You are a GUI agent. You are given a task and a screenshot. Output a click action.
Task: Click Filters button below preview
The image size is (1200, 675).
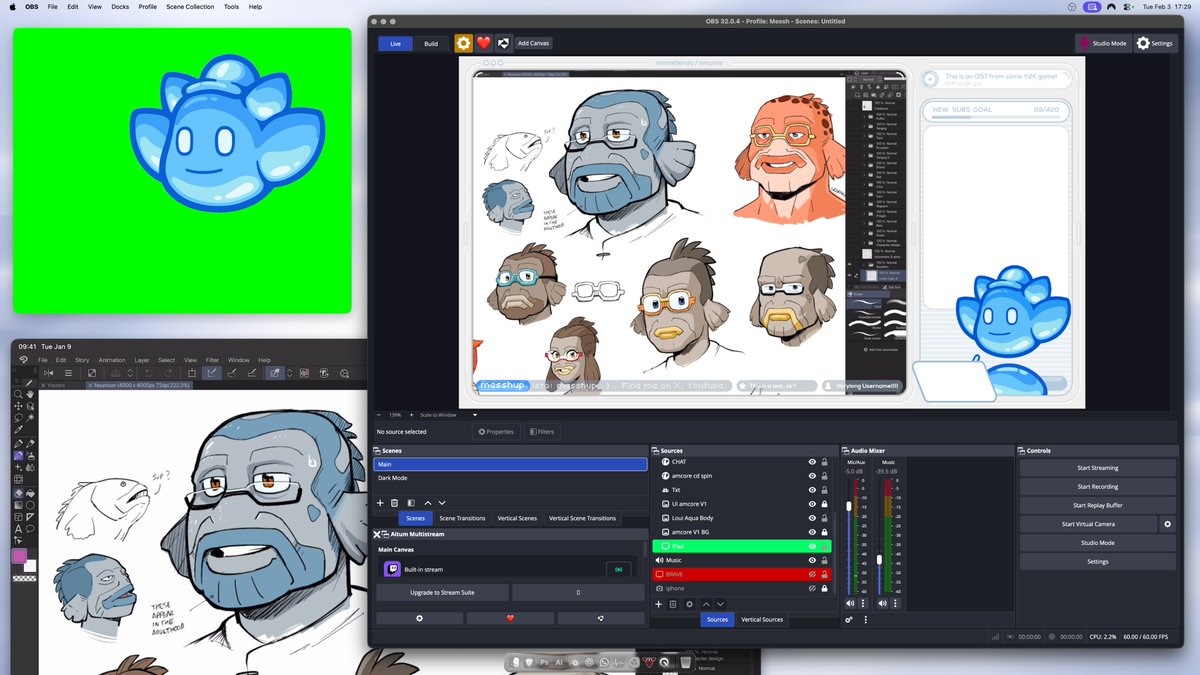541,432
